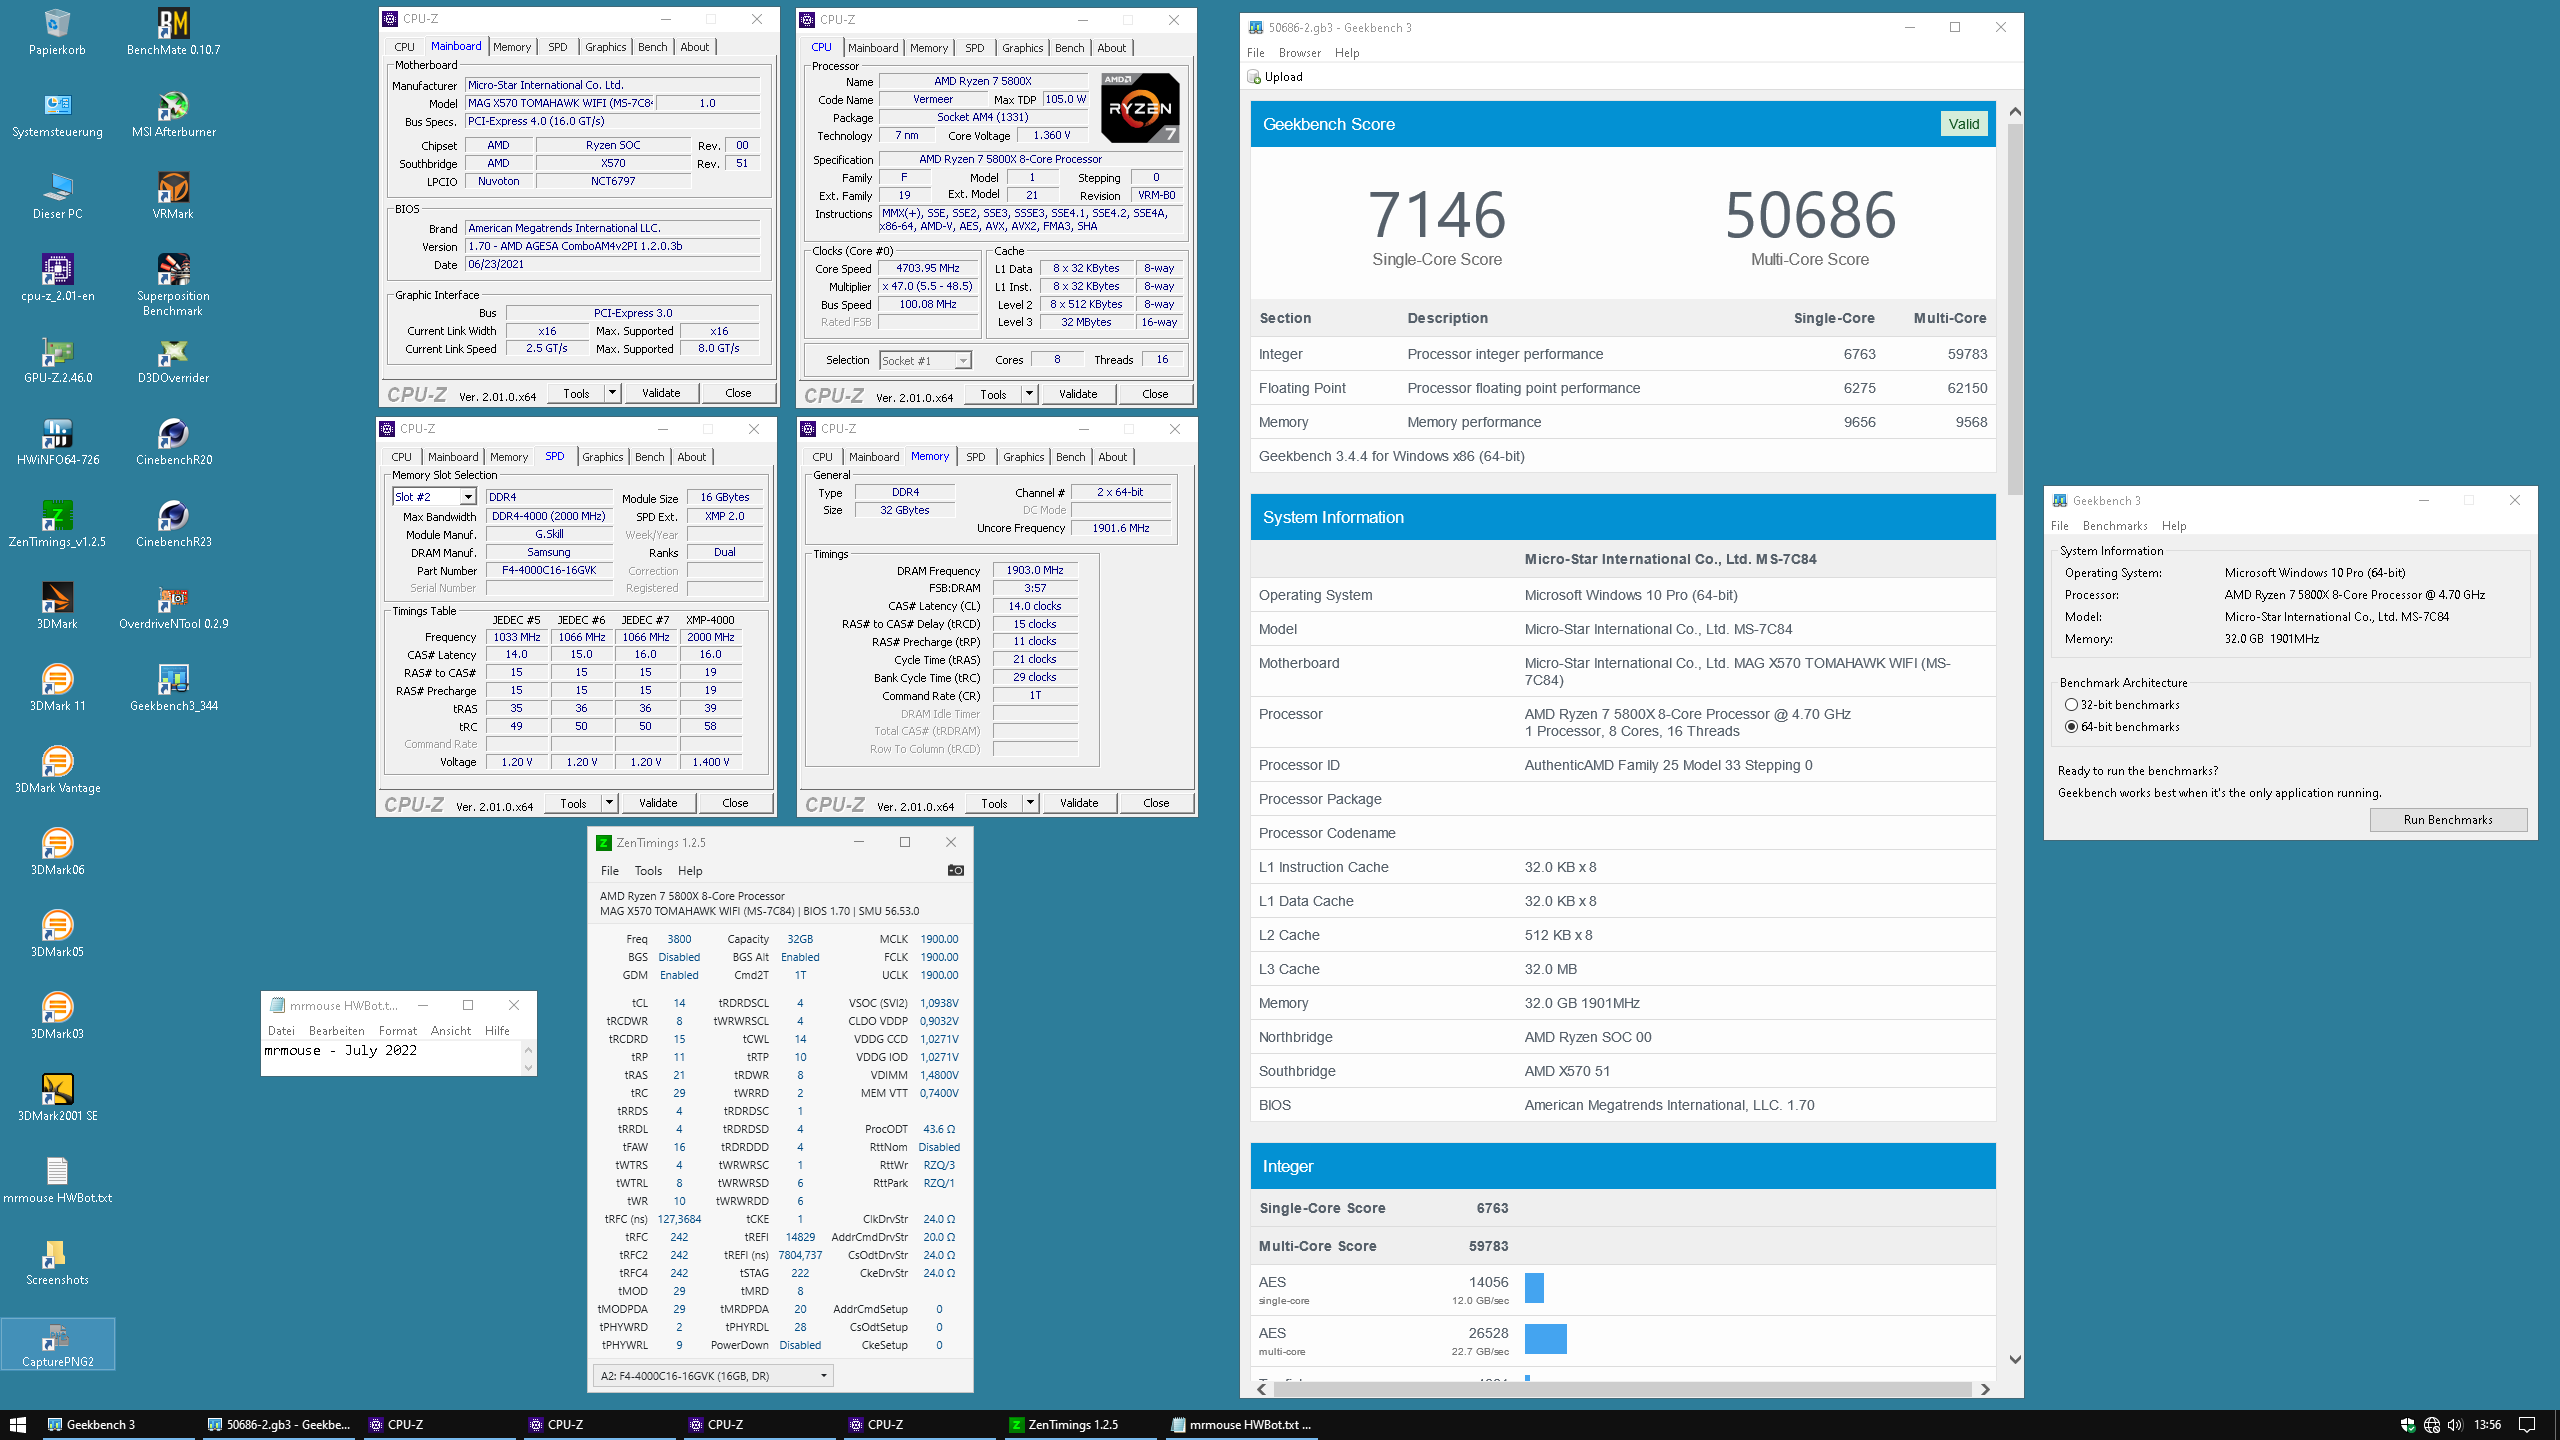
Task: Open Tools menu in ZenTimings
Action: click(x=648, y=871)
